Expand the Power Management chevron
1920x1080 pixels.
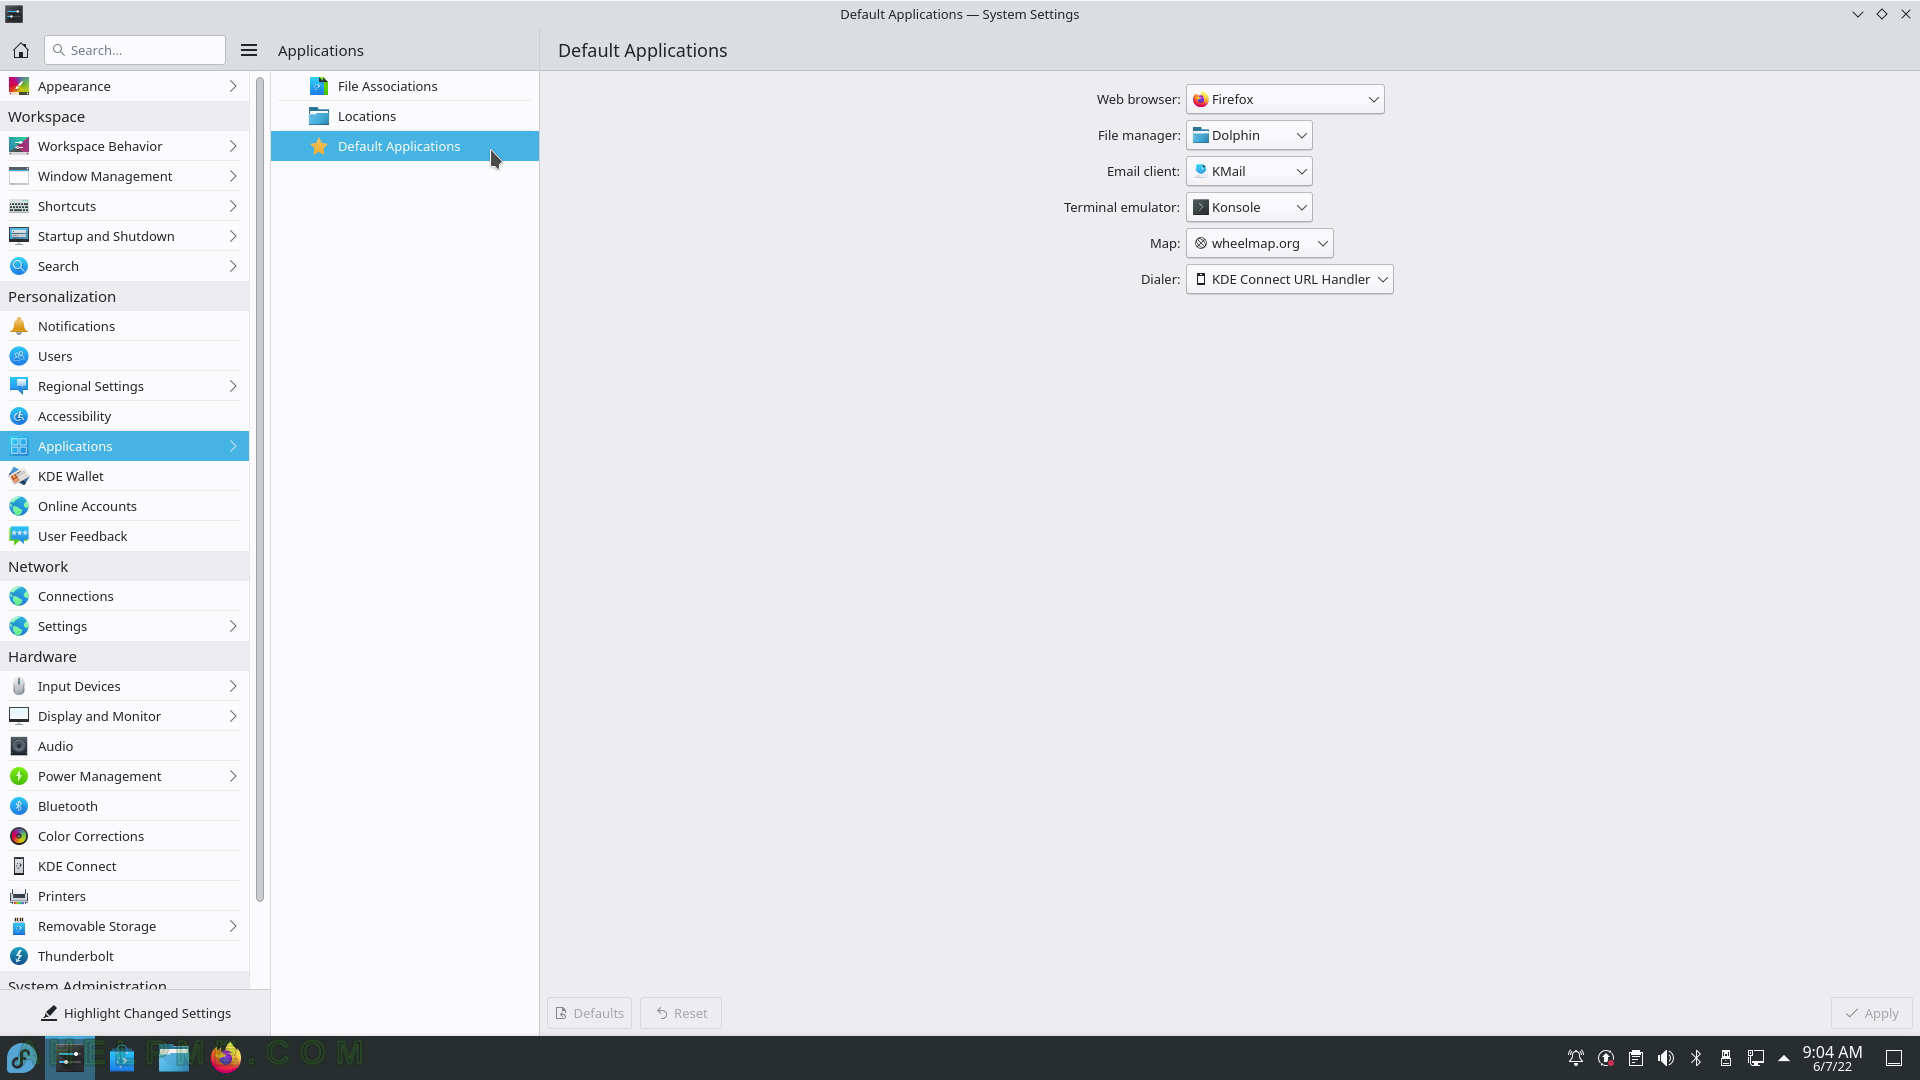tap(233, 776)
